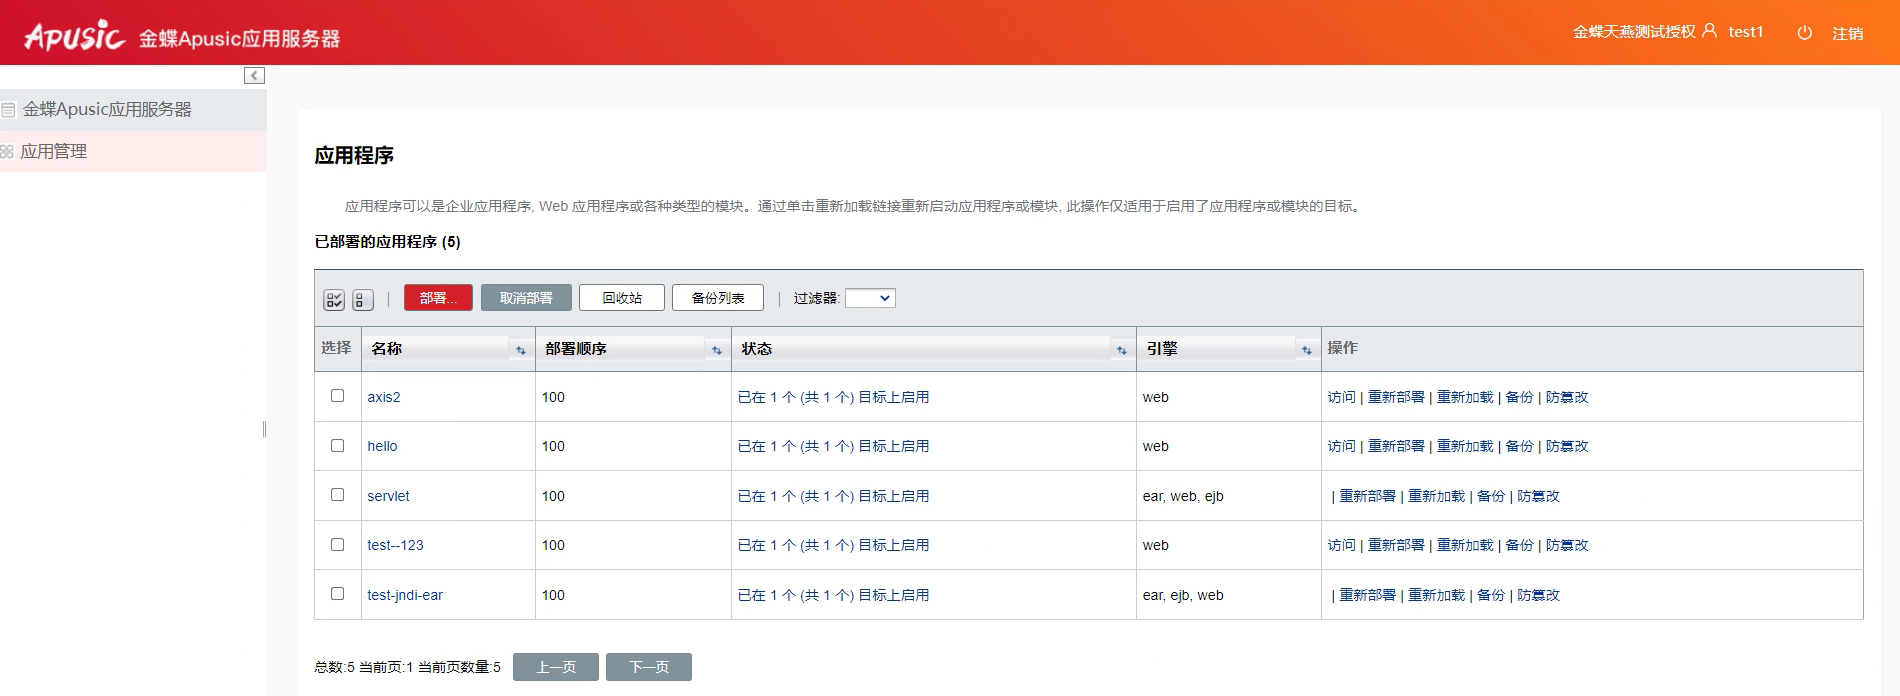Click the power icon next to 注销
This screenshot has width=1900, height=696.
[x=1804, y=33]
